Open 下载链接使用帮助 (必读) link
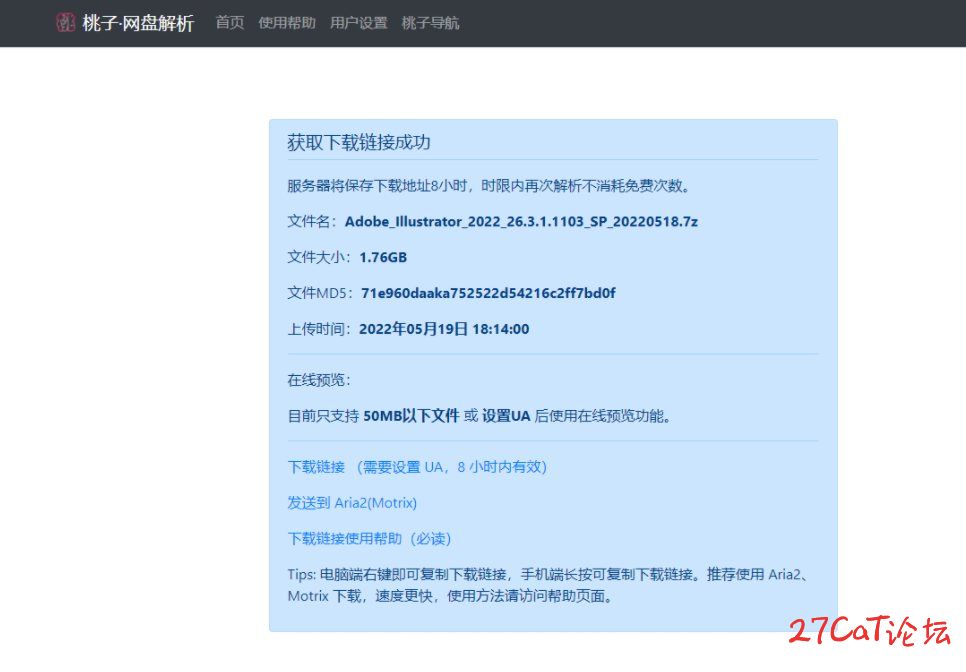Screen dimensions: 966x672 point(369,539)
